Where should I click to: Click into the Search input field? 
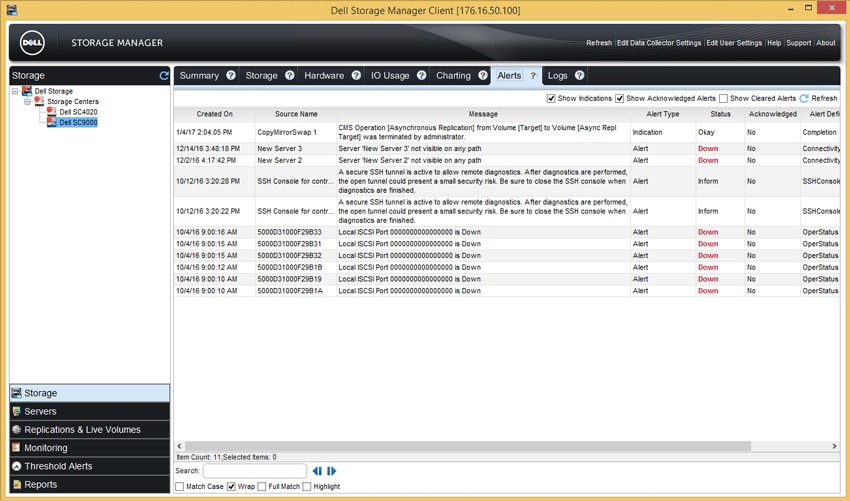pyautogui.click(x=255, y=471)
